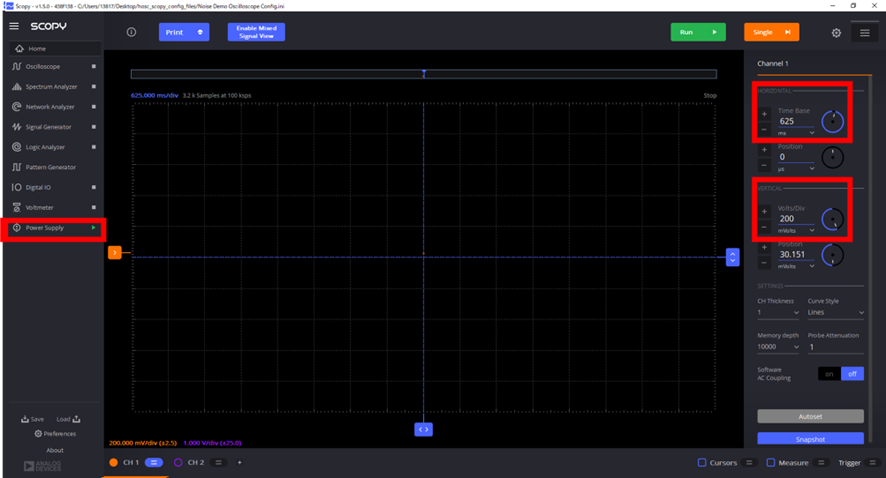The height and width of the screenshot is (478, 886).
Task: Toggle CH 2 purple channel circle
Action: (x=178, y=463)
